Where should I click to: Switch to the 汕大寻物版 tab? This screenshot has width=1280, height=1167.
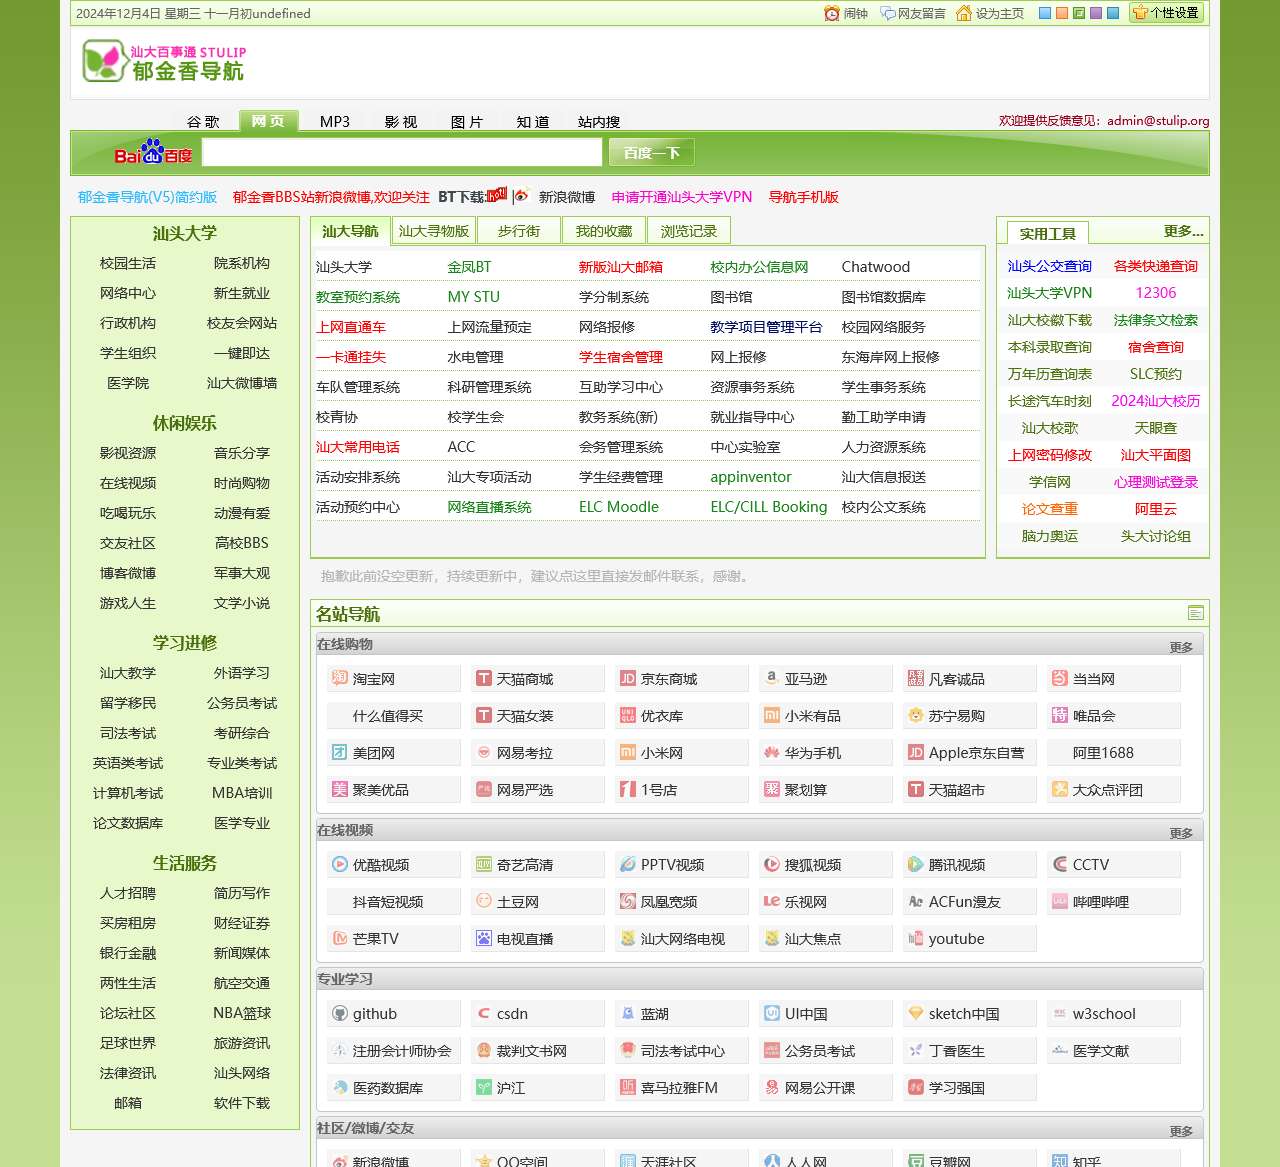434,231
